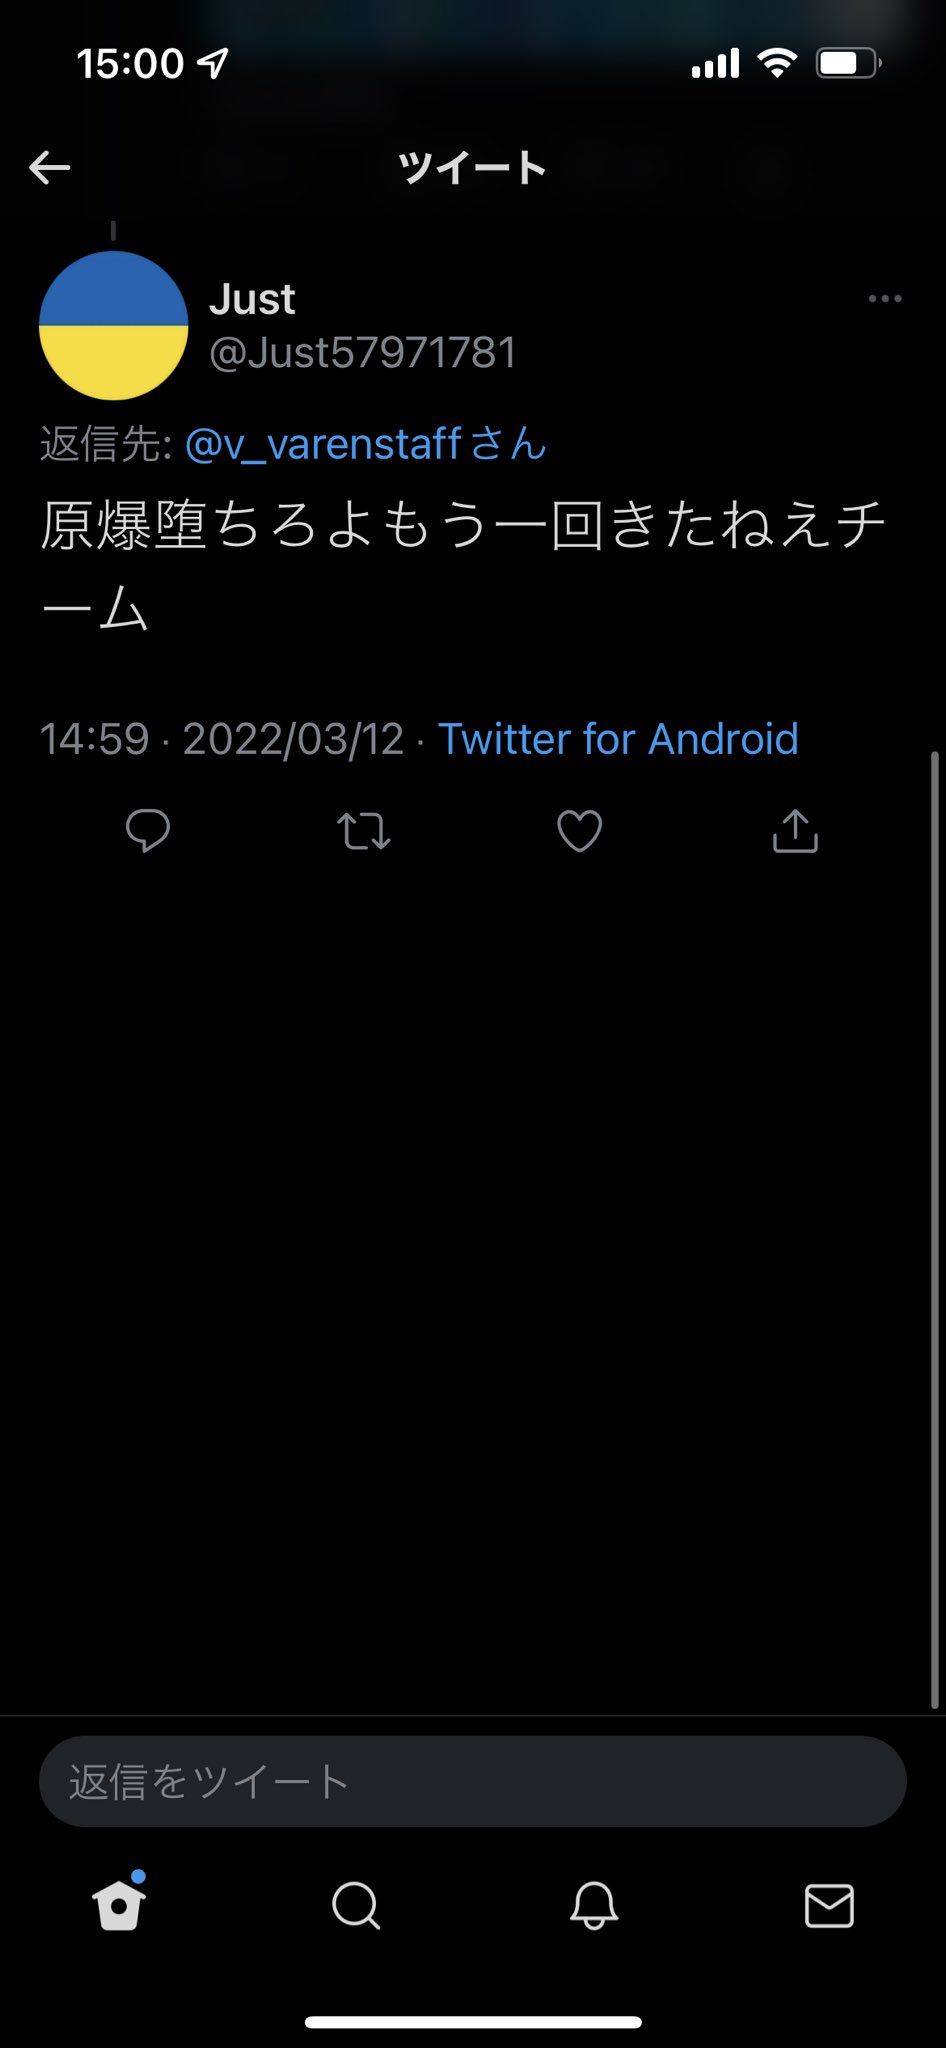Open the @v_varenstaff mention link
The width and height of the screenshot is (946, 2048).
(x=323, y=444)
